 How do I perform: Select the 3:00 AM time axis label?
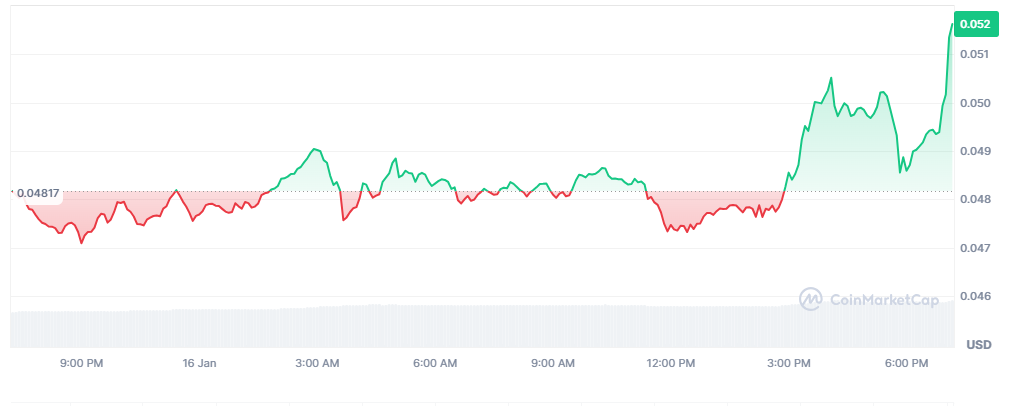pos(317,363)
